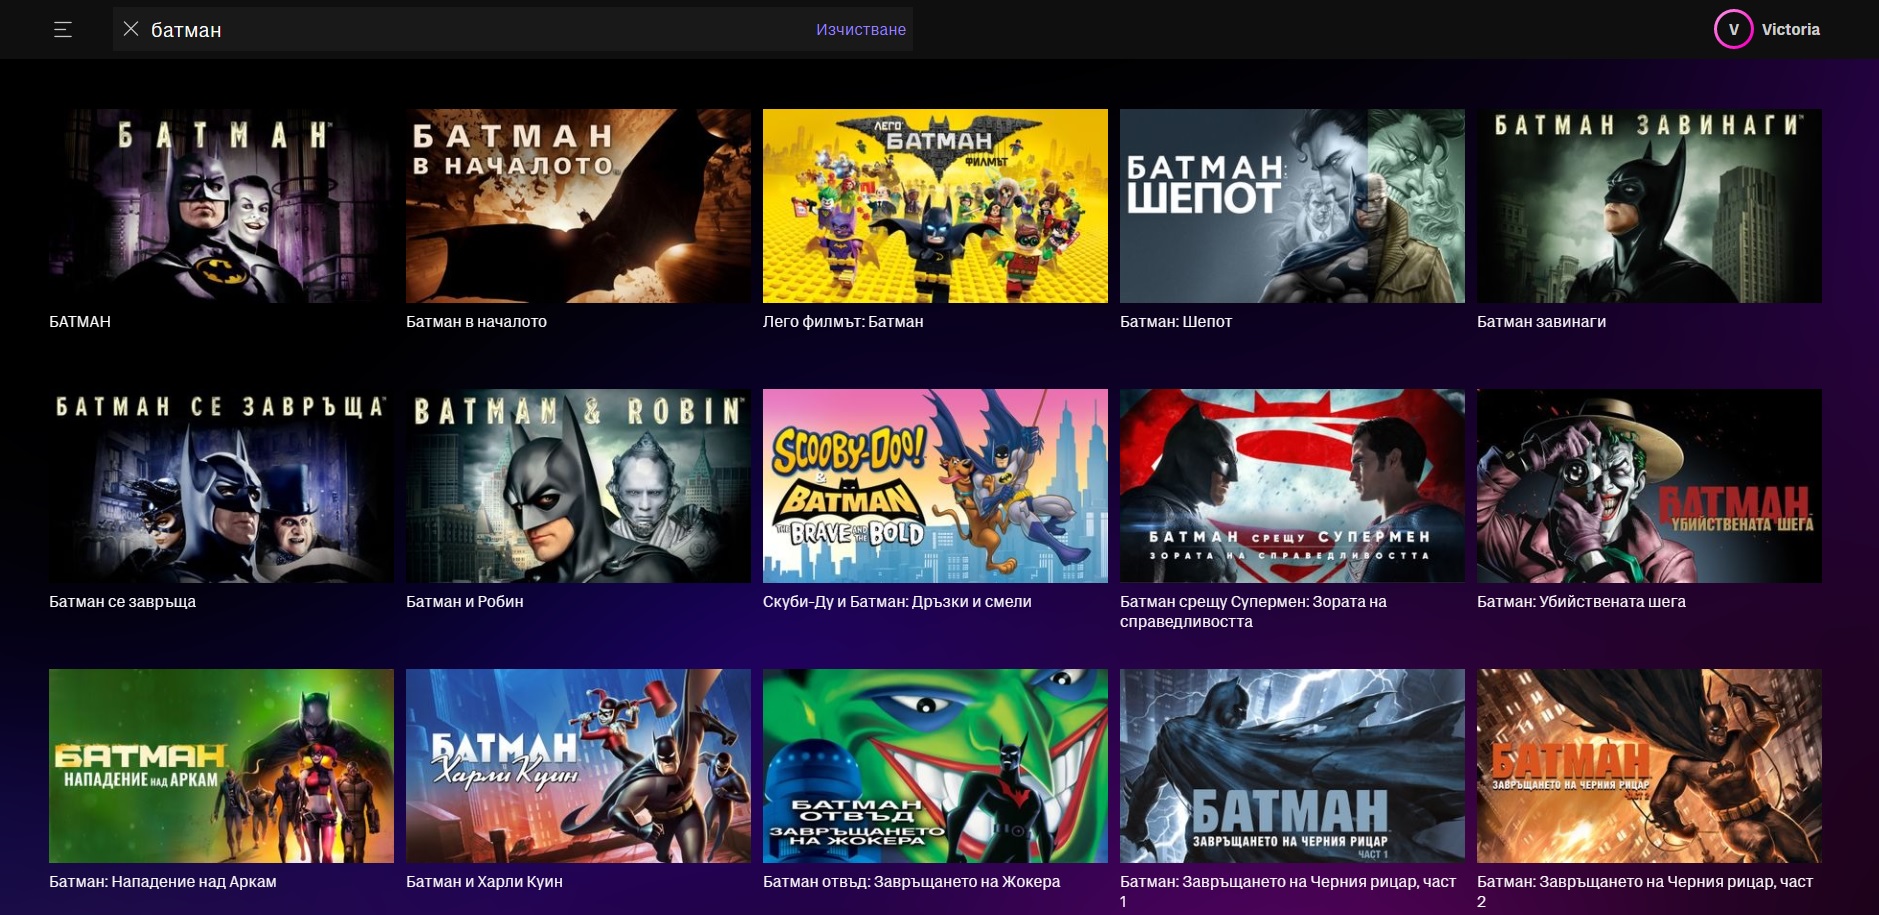This screenshot has width=1879, height=915.
Task: Open the Батман: Шепот poster
Action: click(1292, 206)
